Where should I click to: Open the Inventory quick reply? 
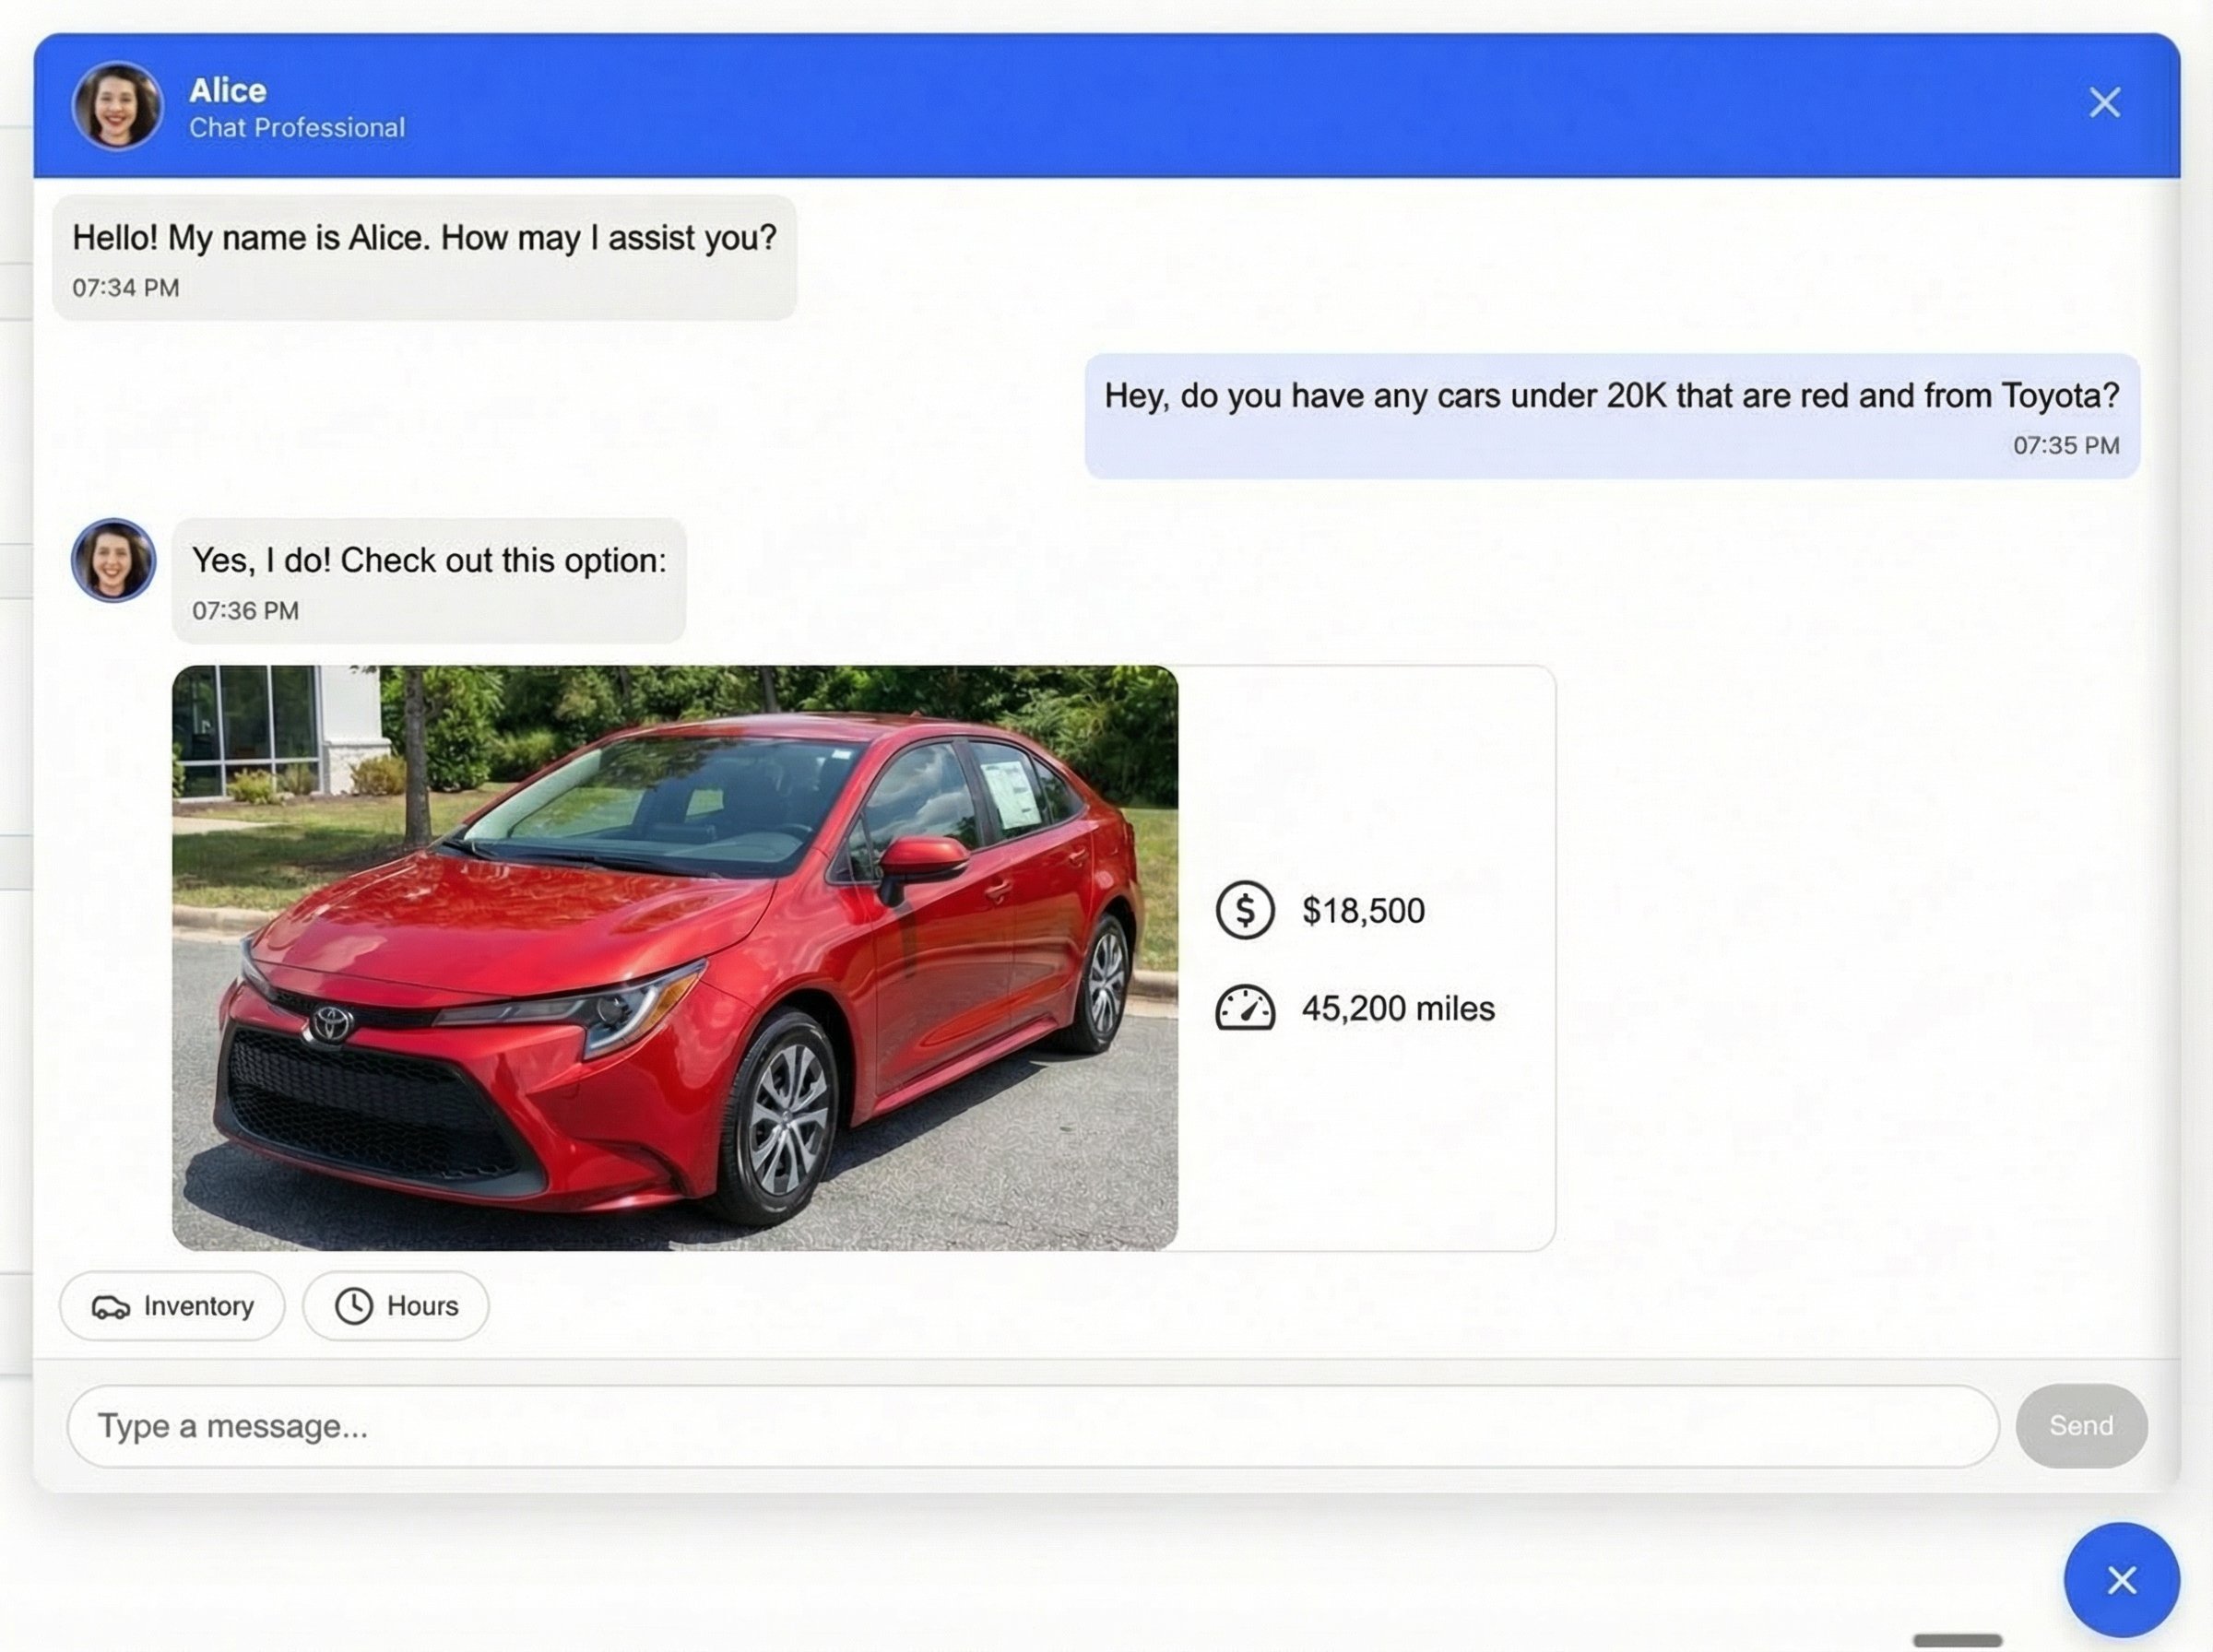172,1306
